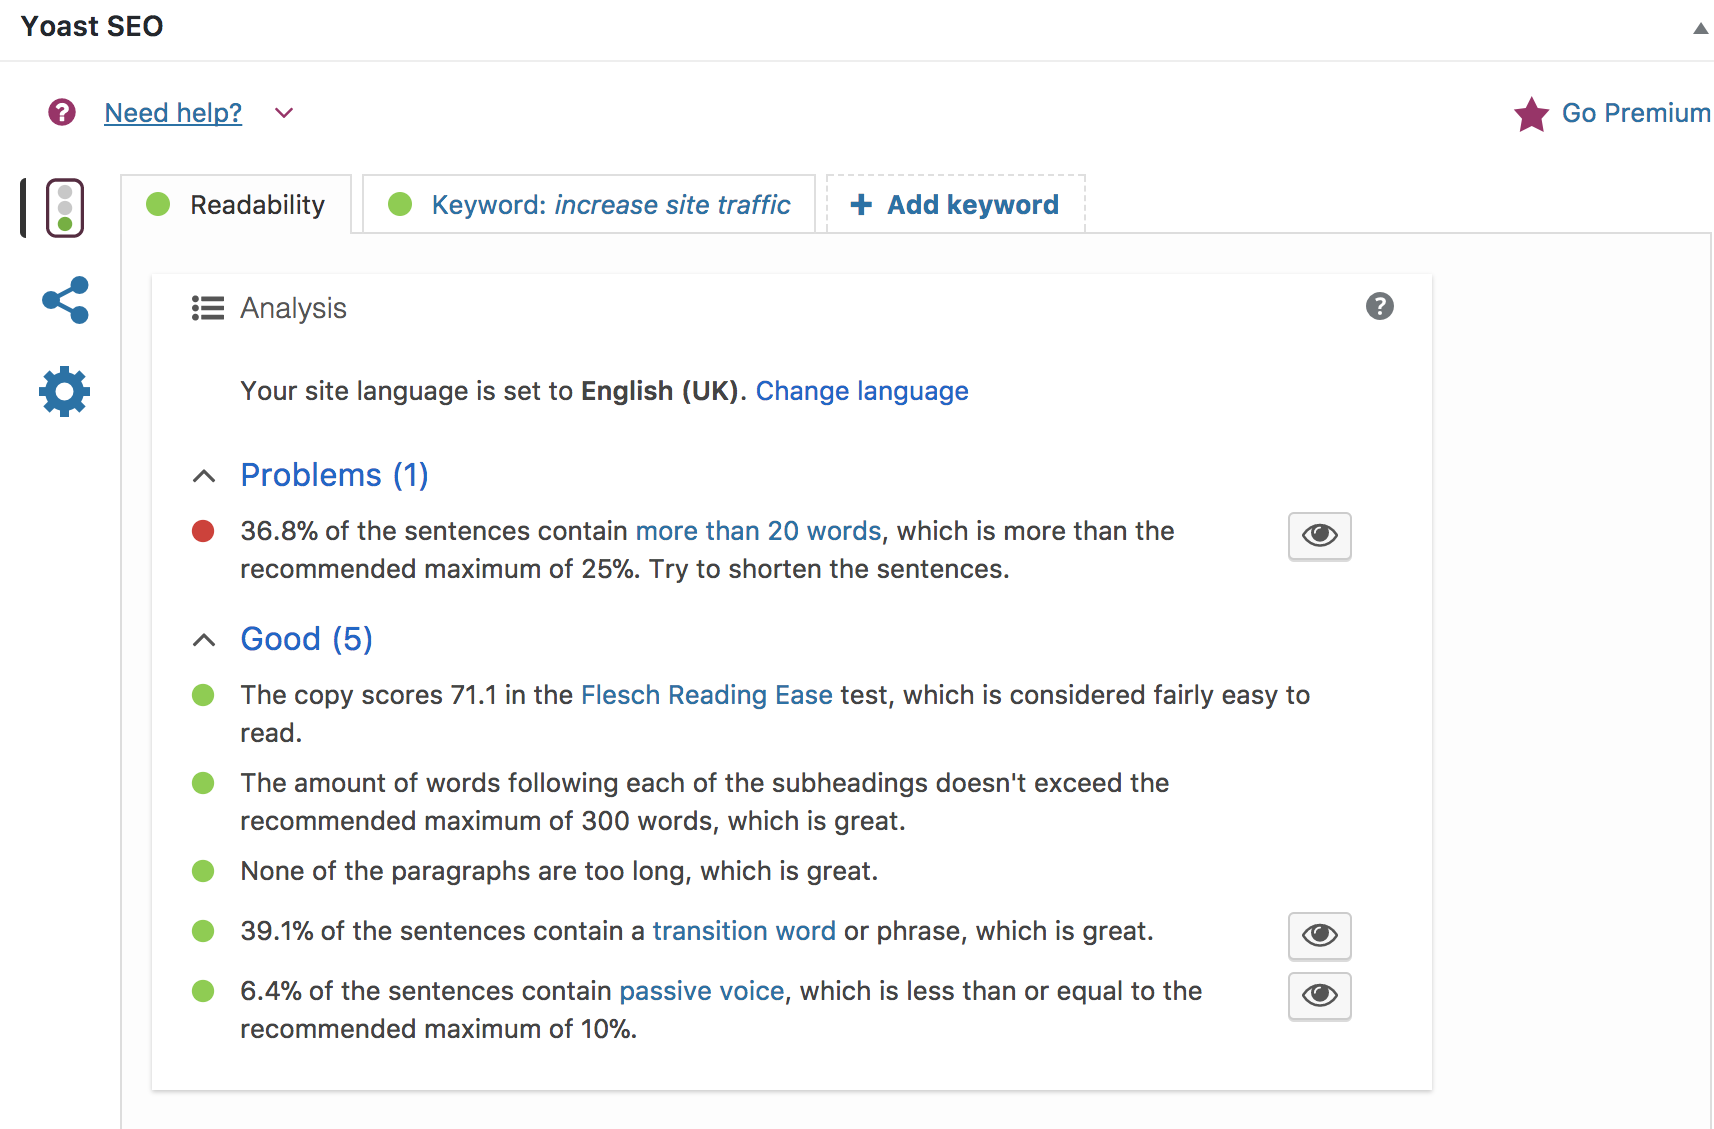Image resolution: width=1714 pixels, height=1129 pixels.
Task: Click the 'Your site language is set to' text
Action: click(x=407, y=391)
